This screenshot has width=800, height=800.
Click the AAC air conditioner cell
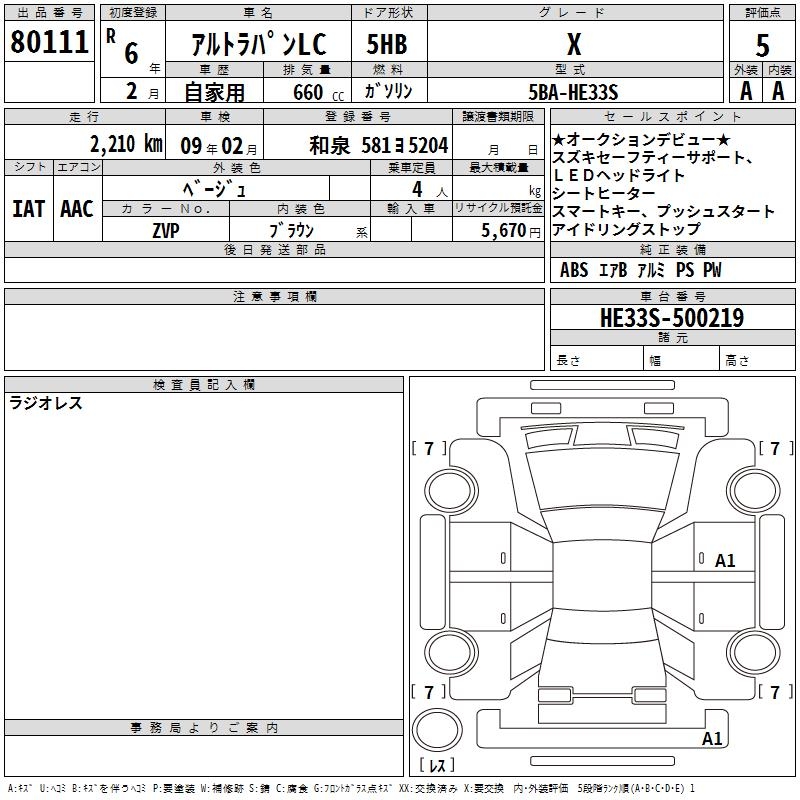76,208
